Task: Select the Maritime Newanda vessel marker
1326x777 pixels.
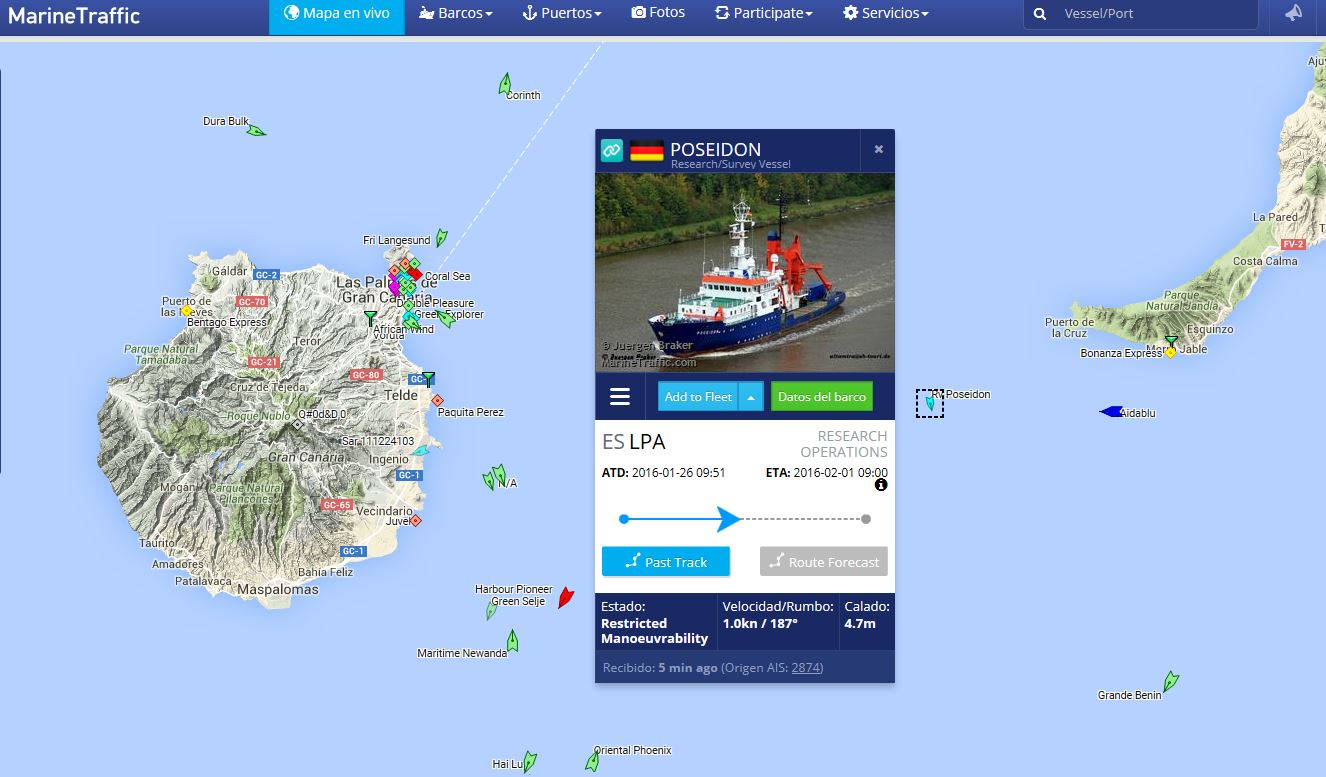Action: 512,640
